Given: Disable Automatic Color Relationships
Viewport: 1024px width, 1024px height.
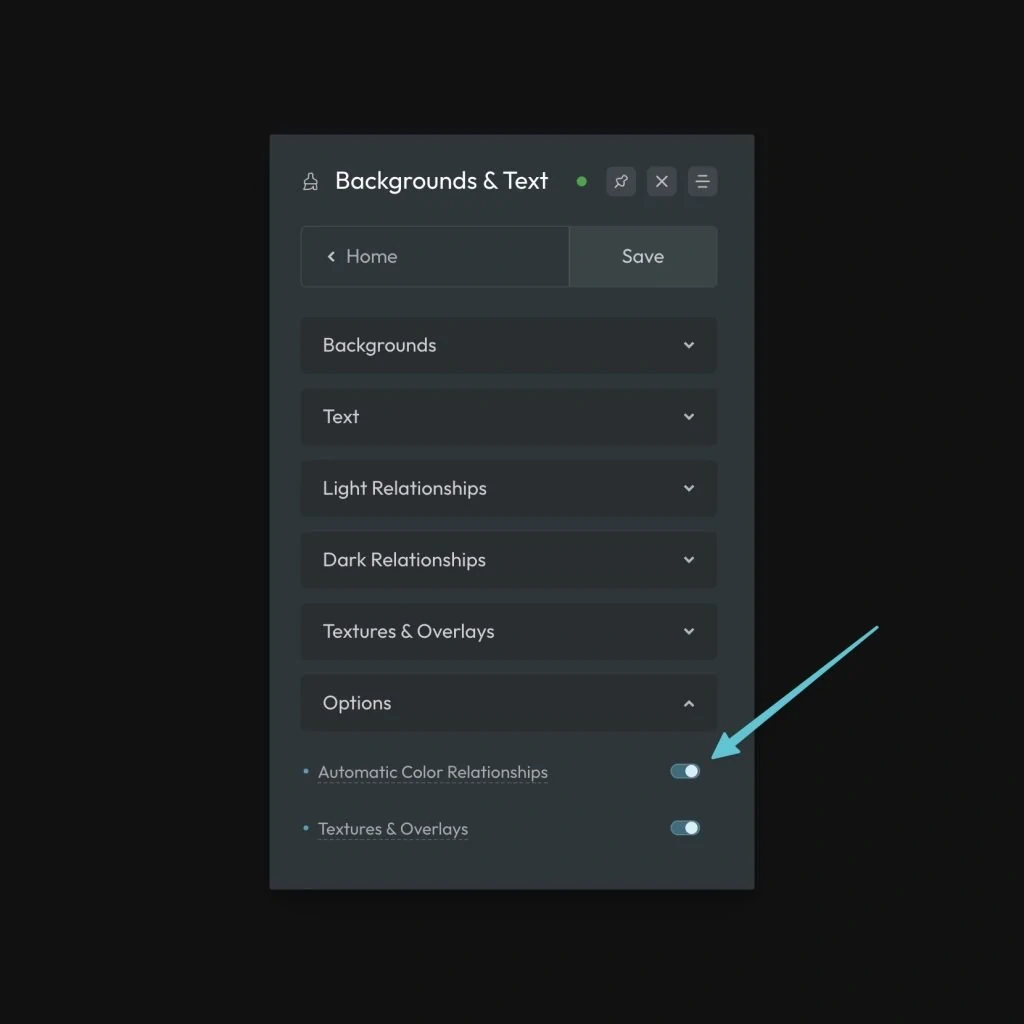Looking at the screenshot, I should (x=684, y=771).
